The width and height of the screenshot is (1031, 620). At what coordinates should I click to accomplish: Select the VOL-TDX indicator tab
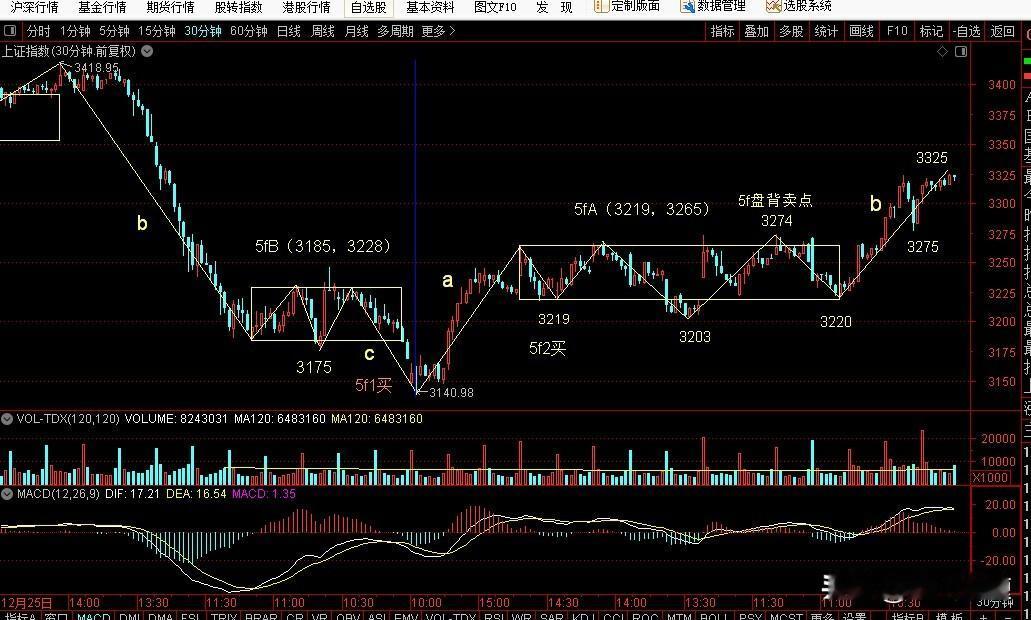point(450,616)
